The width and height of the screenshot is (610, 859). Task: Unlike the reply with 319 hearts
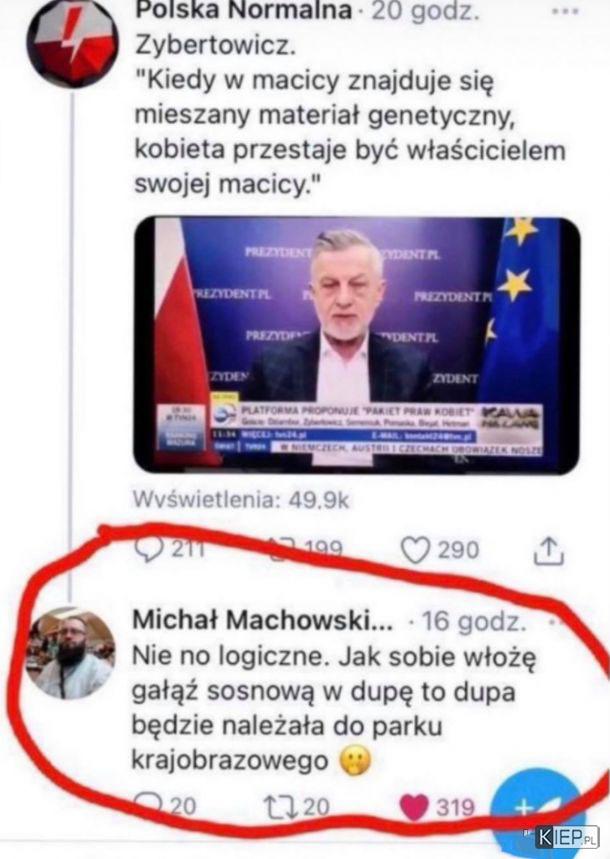[414, 808]
